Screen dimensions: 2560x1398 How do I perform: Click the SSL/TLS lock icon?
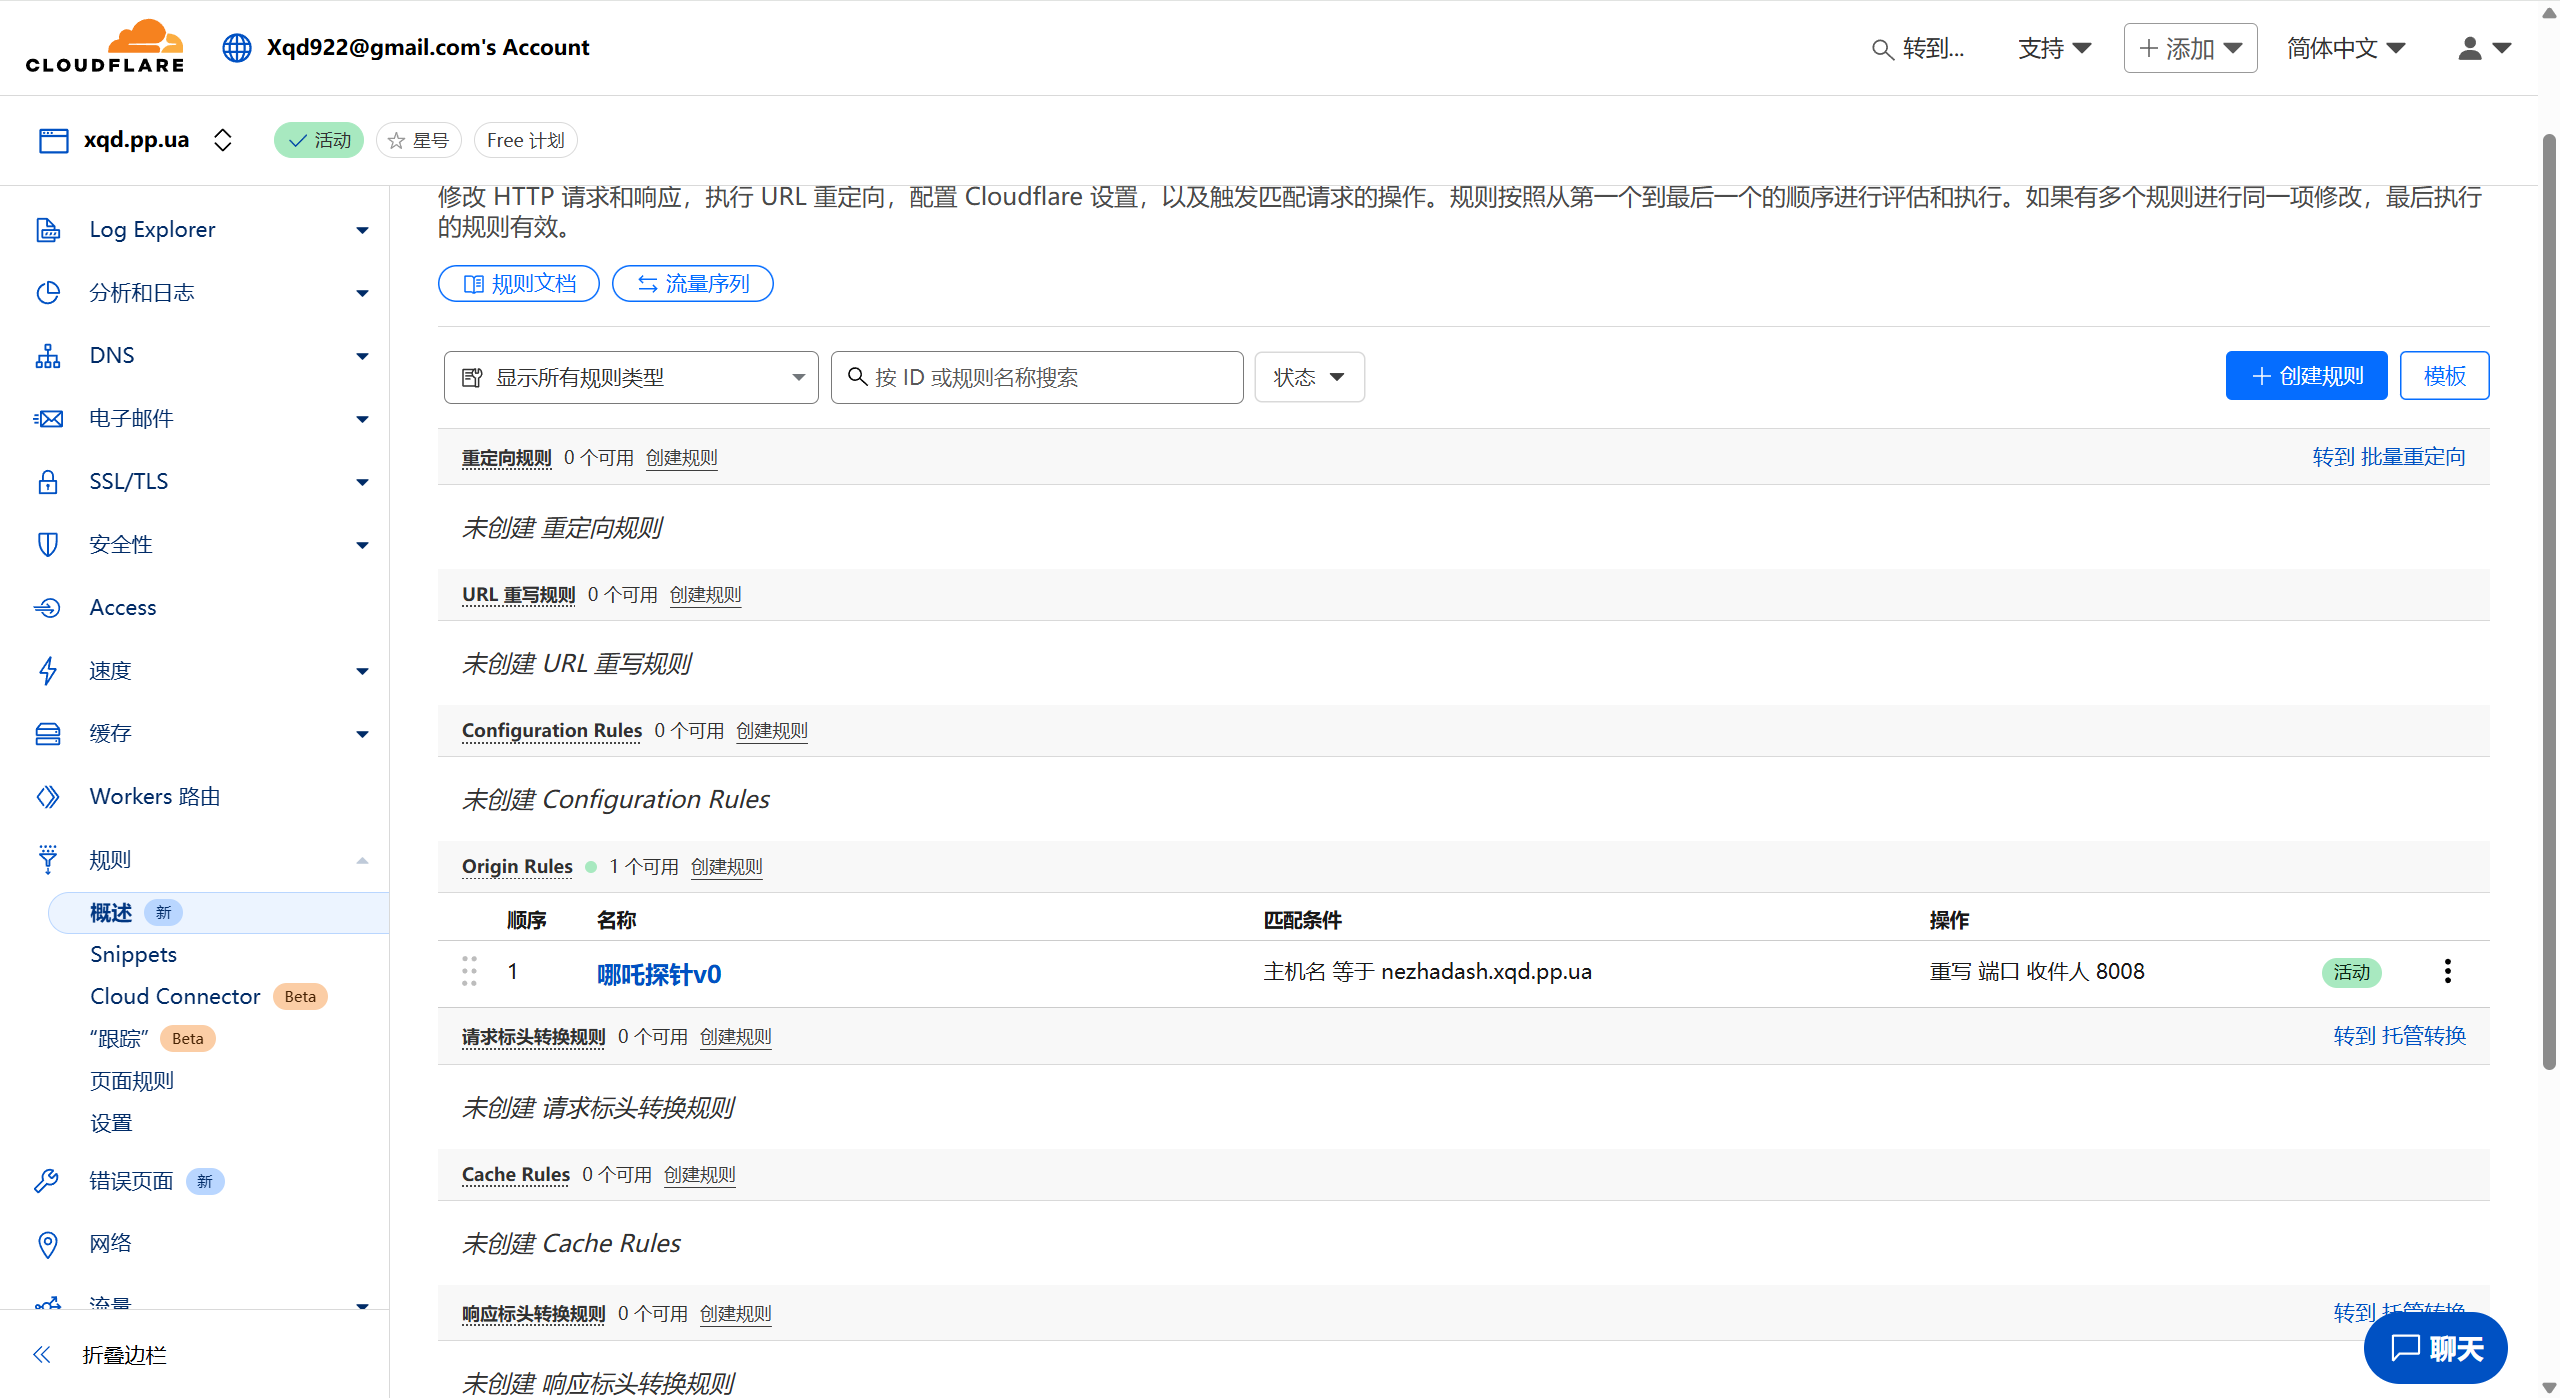(x=47, y=482)
